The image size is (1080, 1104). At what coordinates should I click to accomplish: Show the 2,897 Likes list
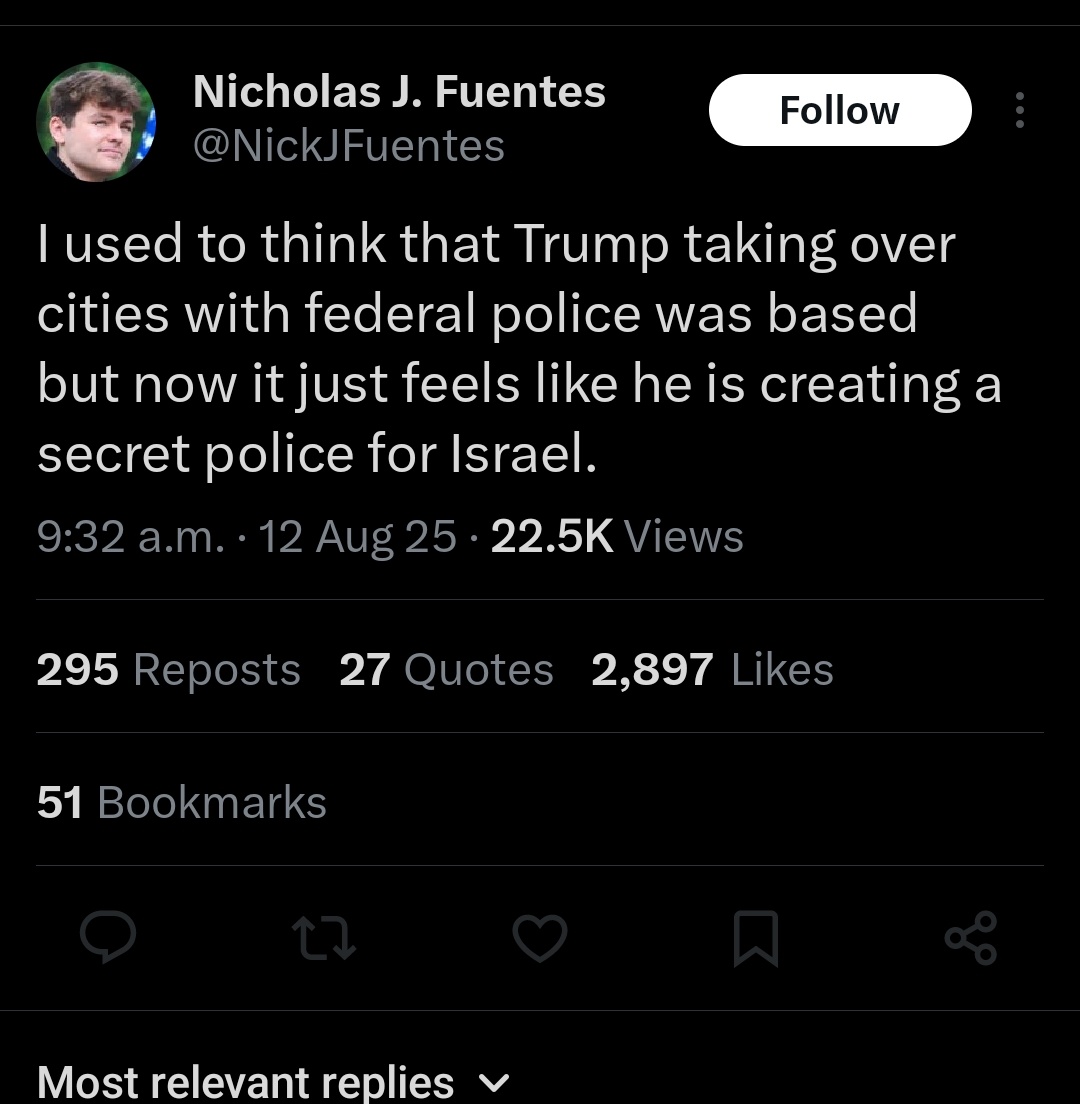click(712, 669)
